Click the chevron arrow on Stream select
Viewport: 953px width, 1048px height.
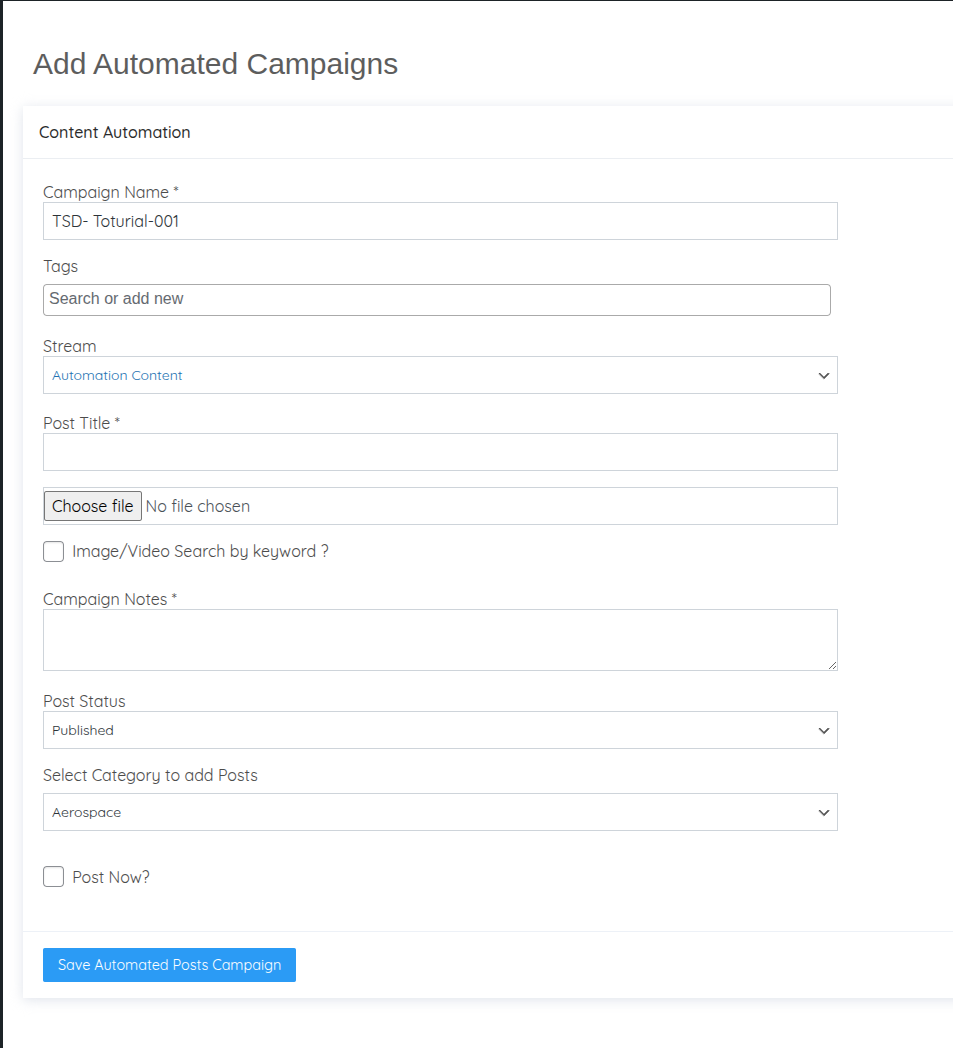(824, 376)
